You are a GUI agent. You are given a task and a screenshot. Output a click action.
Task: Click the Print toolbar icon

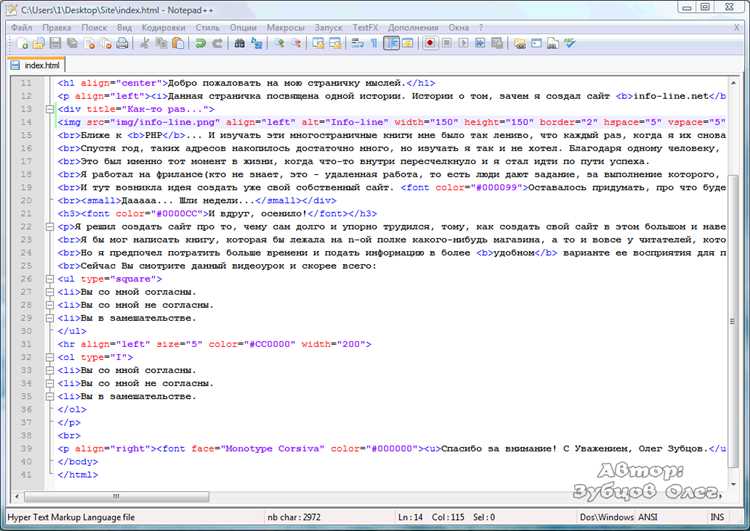(122, 44)
